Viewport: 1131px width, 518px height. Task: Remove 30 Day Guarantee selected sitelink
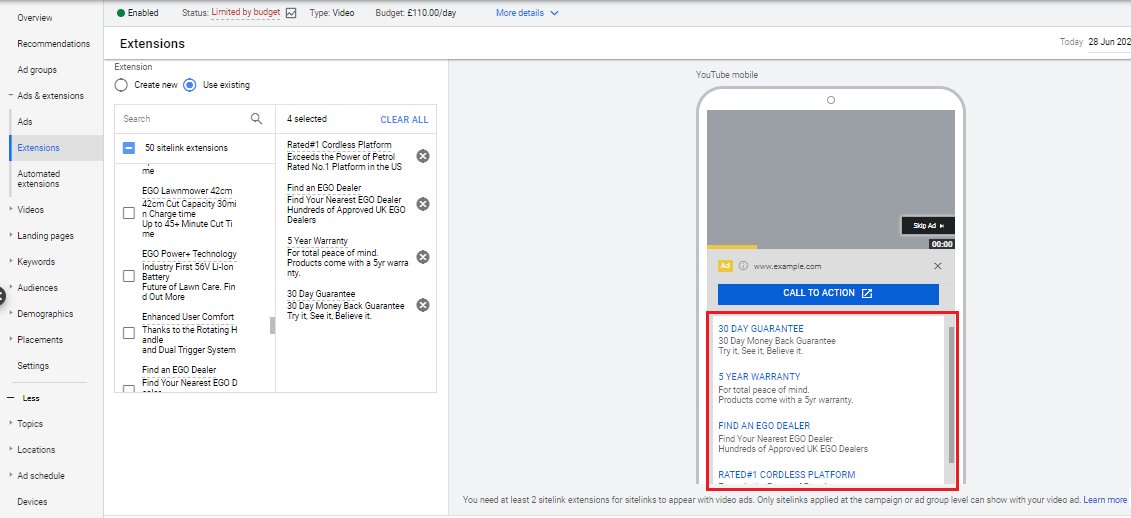(x=423, y=305)
